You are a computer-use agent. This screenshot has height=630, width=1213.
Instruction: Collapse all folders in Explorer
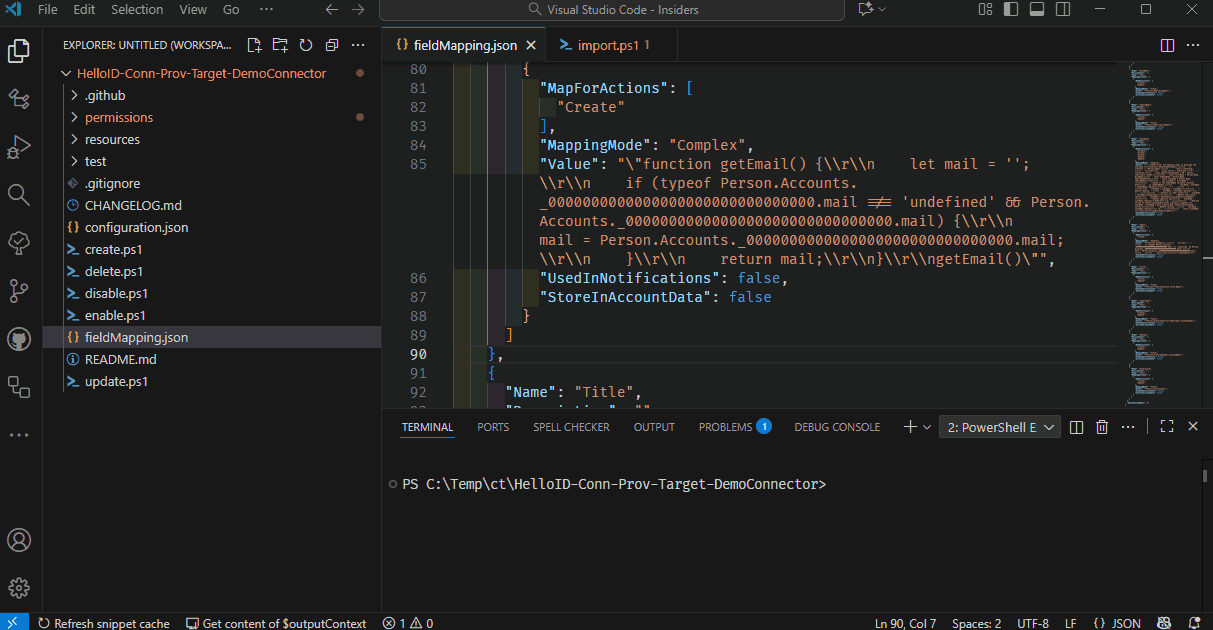tap(332, 45)
